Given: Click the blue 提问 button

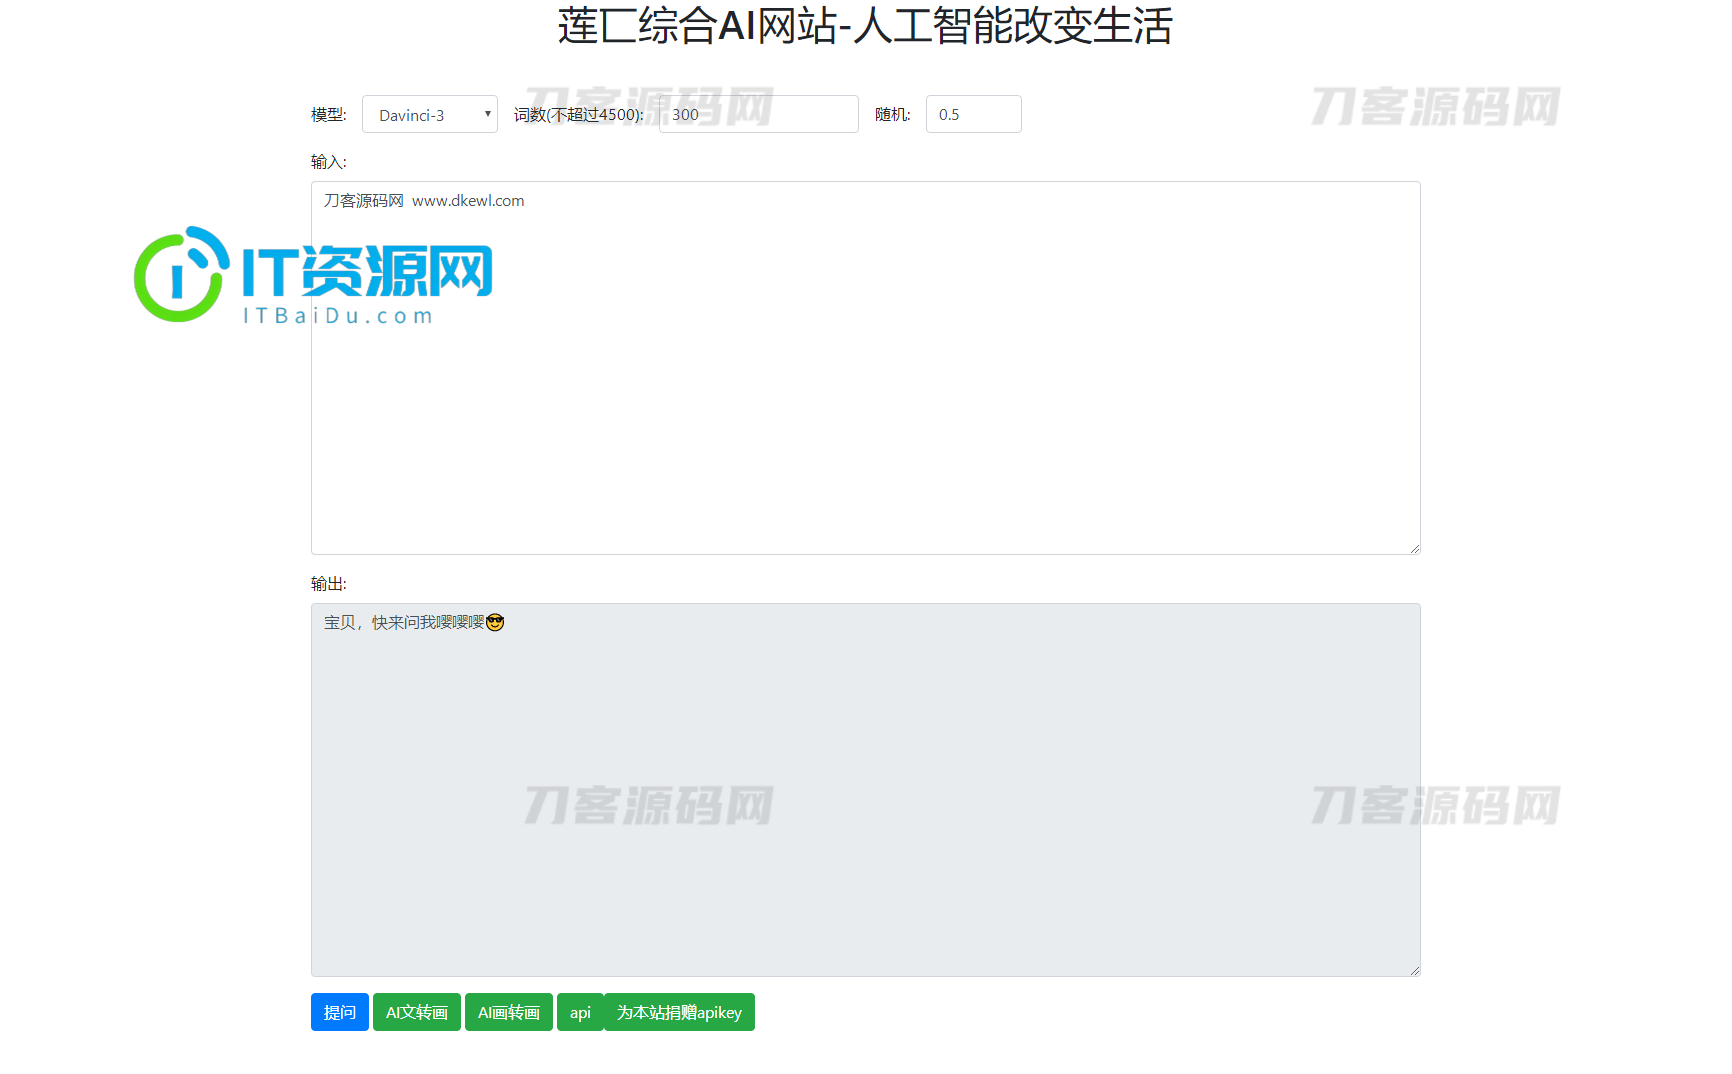Looking at the screenshot, I should (x=340, y=1012).
